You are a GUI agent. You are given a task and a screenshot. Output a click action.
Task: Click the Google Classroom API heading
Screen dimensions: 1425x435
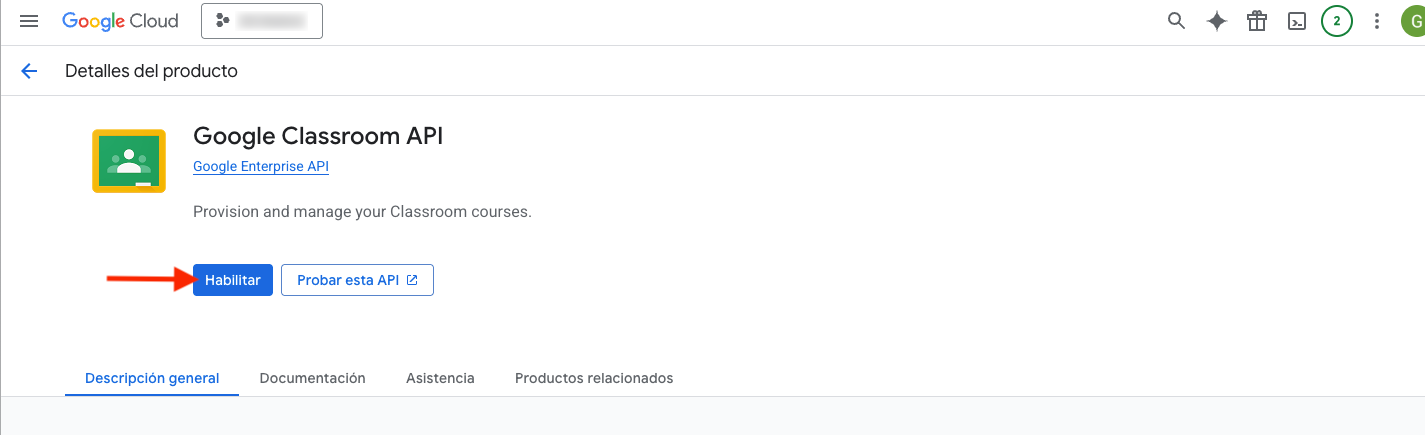click(317, 136)
